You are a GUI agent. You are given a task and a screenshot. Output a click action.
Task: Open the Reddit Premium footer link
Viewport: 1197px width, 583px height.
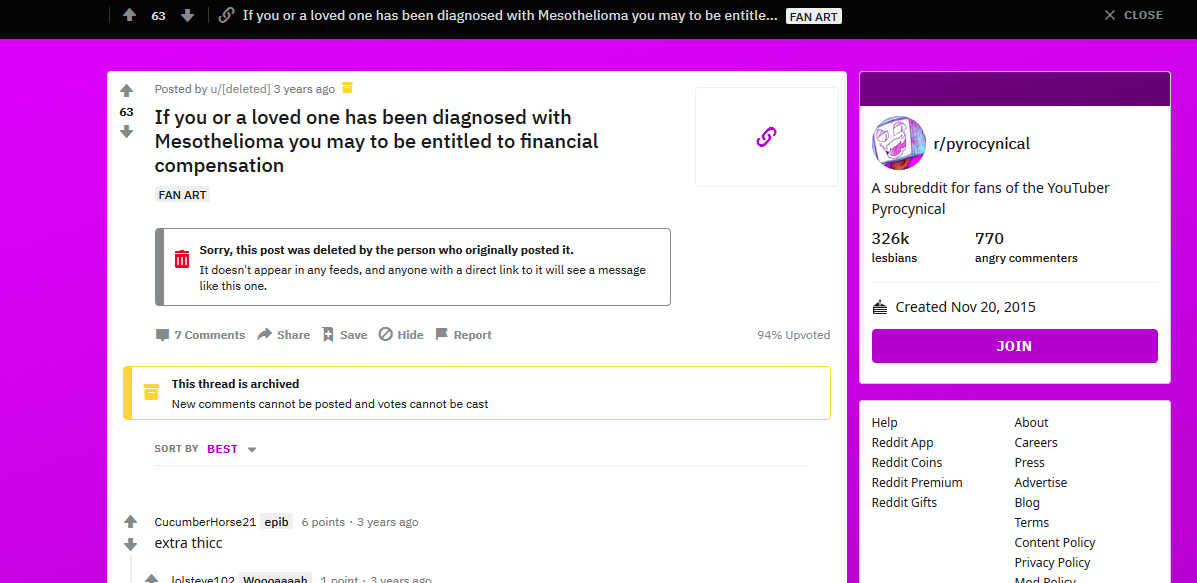coord(917,482)
